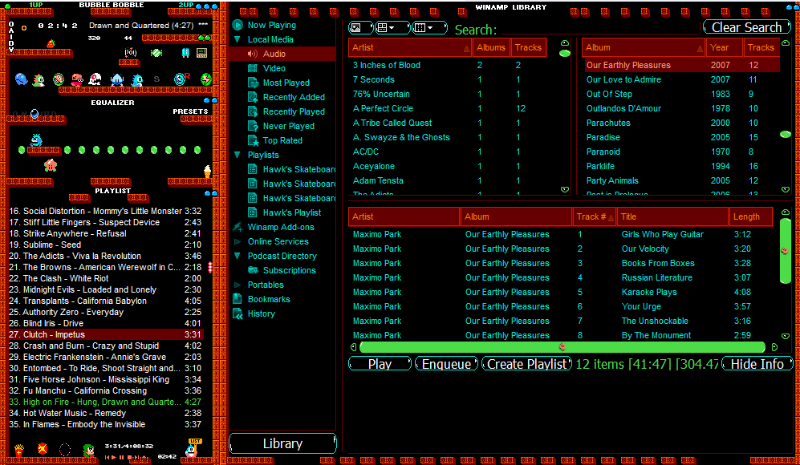Open Now Playing in the library
The image size is (800, 465).
click(x=271, y=25)
